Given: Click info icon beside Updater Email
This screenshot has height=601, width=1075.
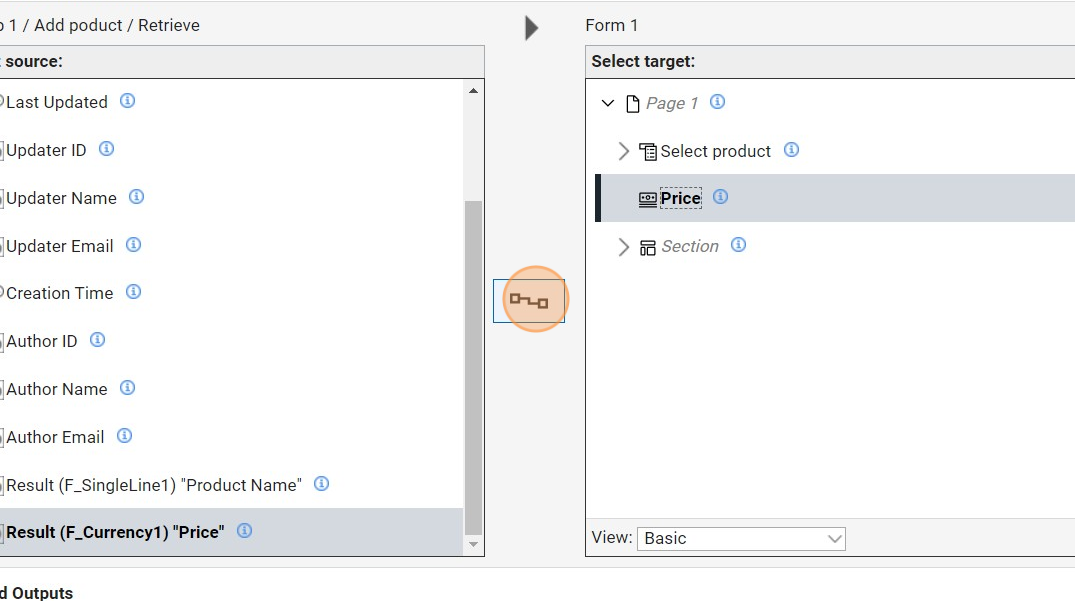Looking at the screenshot, I should [x=133, y=245].
